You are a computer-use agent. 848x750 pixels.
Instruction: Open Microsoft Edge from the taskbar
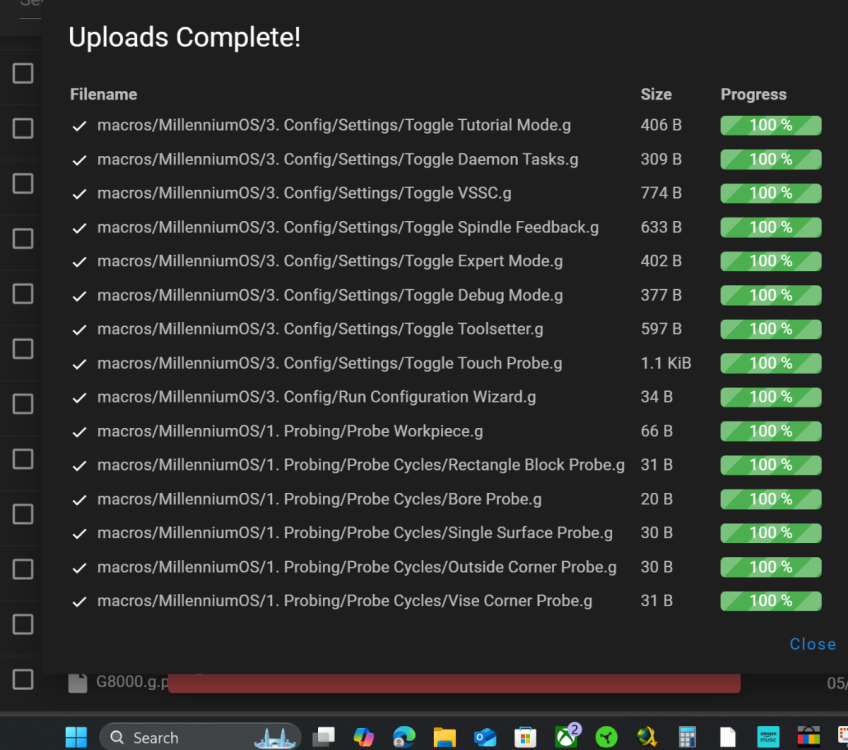coord(404,736)
